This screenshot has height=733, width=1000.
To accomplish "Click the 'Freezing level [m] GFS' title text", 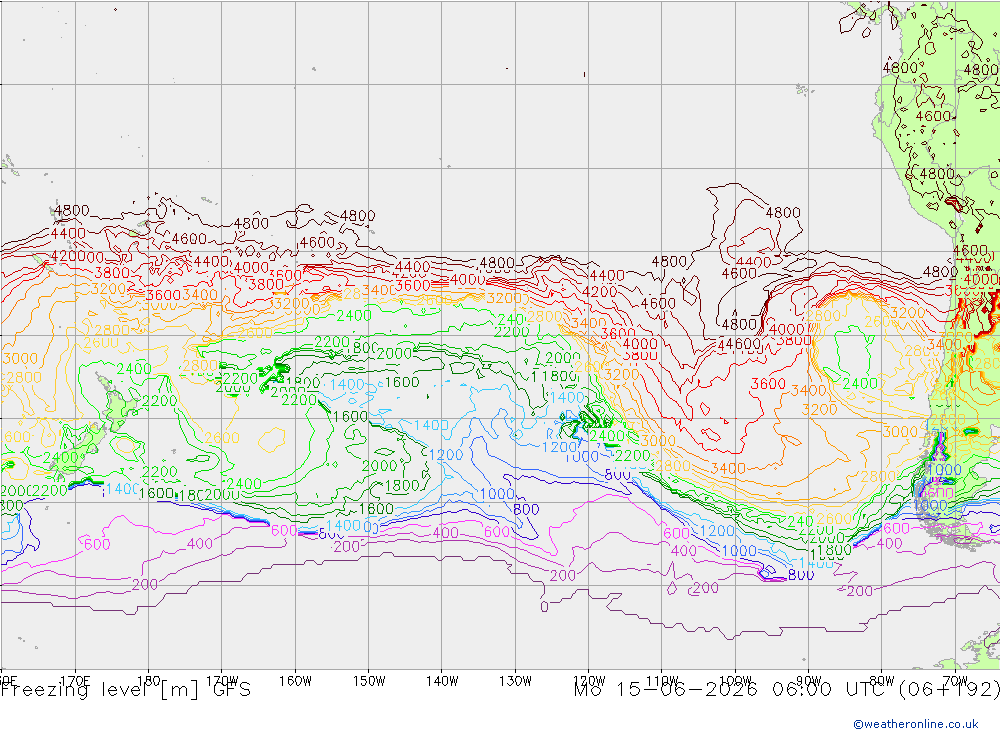I will pos(126,690).
